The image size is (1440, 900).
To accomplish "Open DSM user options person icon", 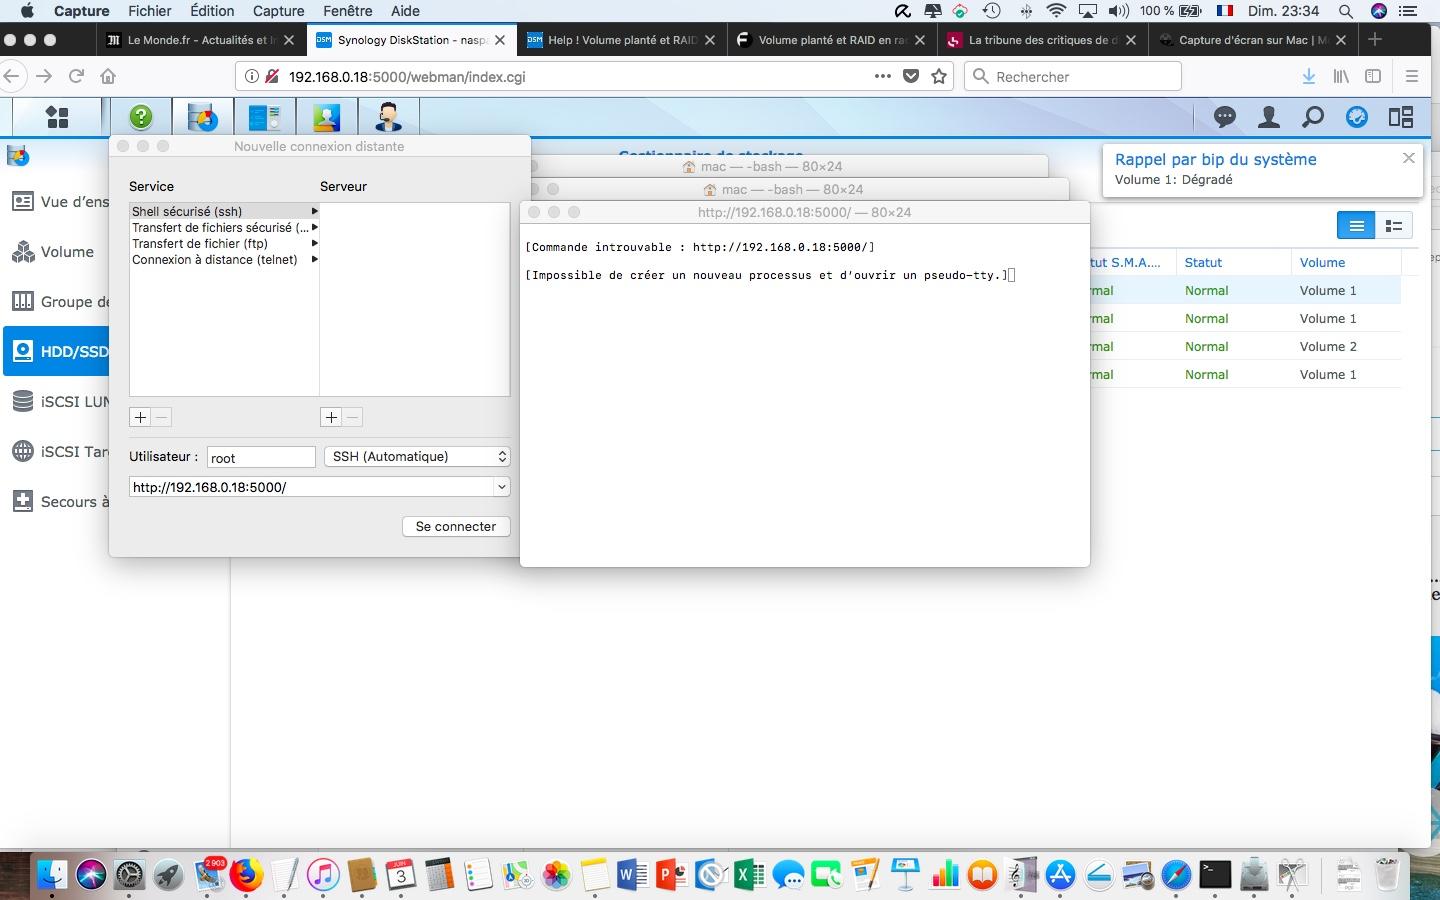I will coord(1269,117).
